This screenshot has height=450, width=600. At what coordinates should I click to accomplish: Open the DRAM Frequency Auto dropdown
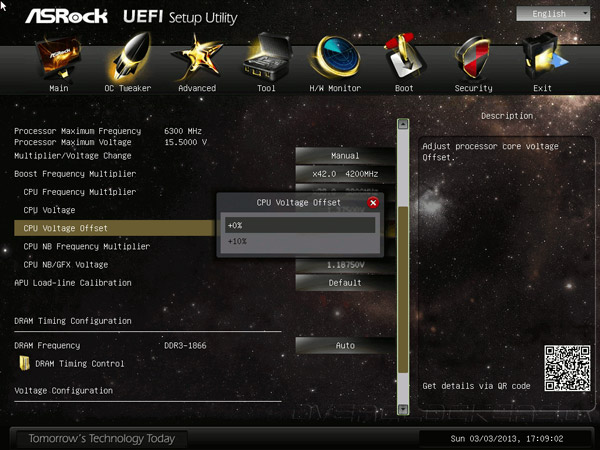345,346
